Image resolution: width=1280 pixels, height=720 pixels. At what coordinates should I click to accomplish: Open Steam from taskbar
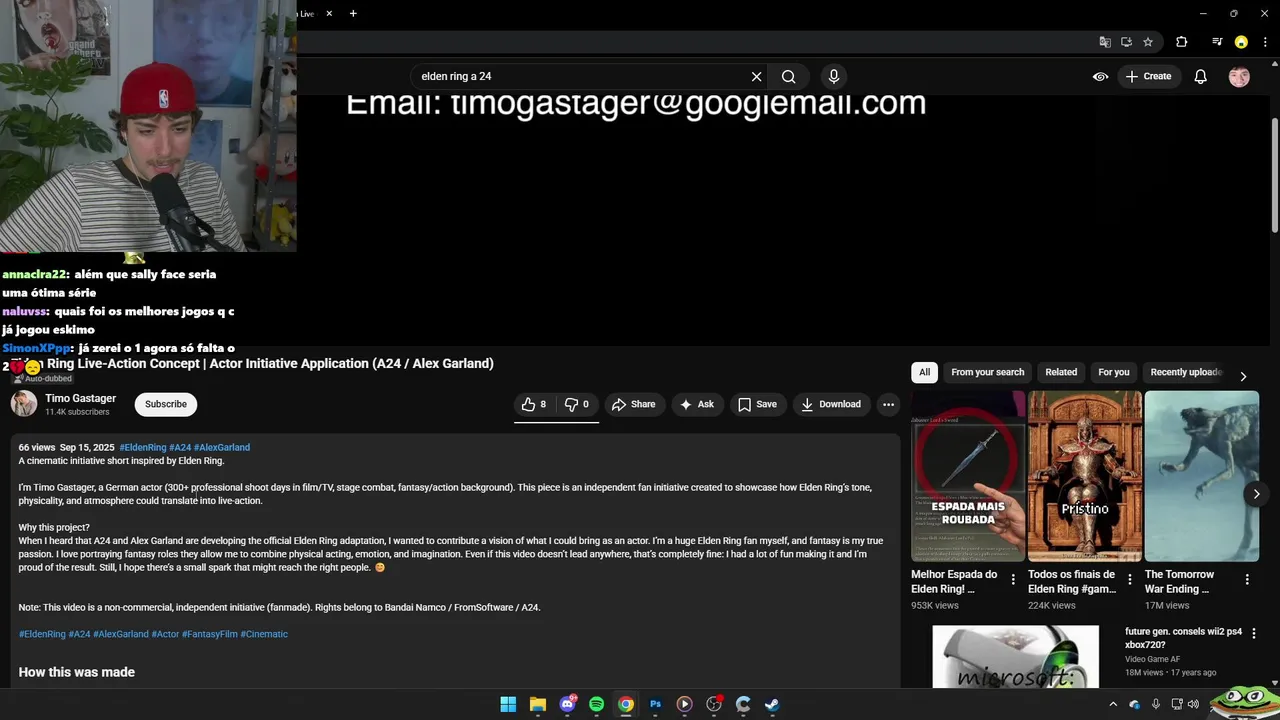772,704
